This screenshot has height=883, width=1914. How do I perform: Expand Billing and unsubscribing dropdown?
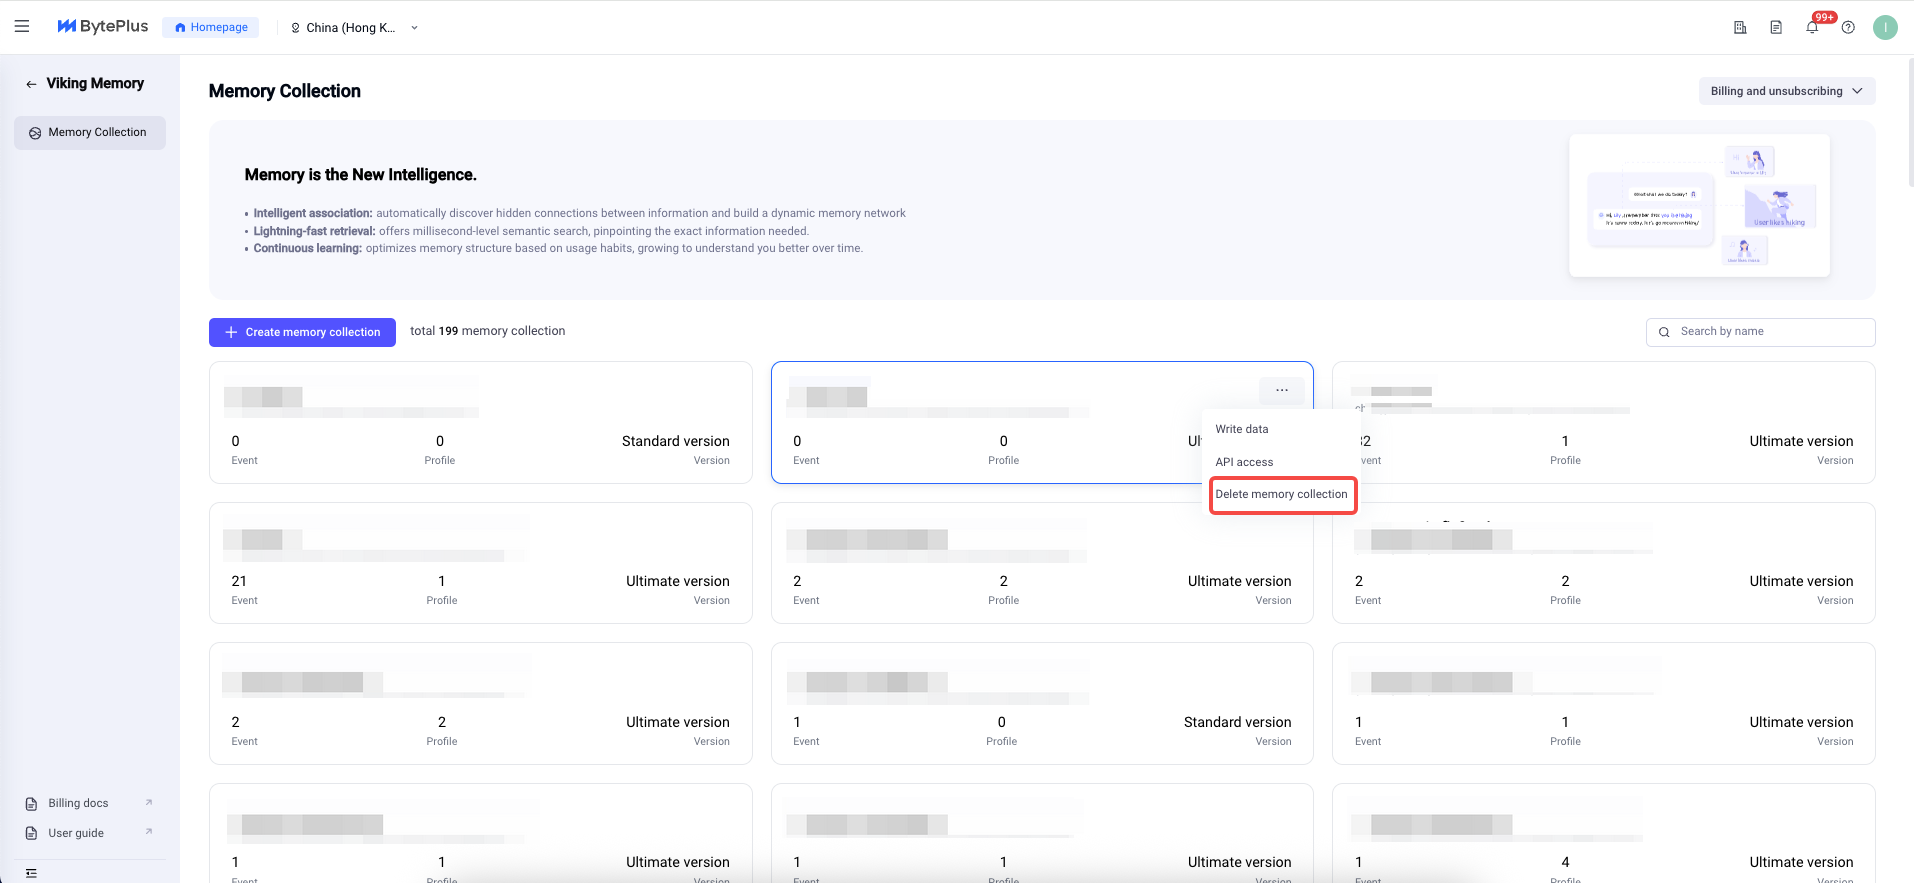[1786, 91]
